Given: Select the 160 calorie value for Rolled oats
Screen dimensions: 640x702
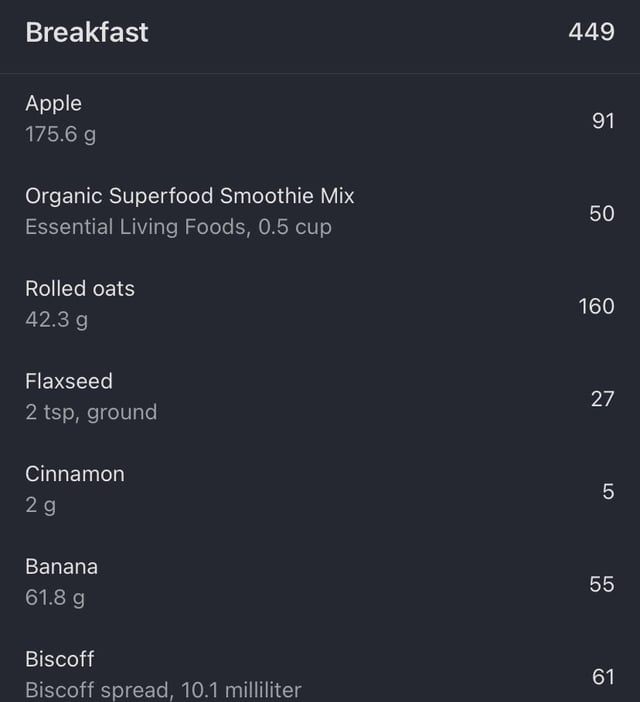Looking at the screenshot, I should [x=596, y=306].
